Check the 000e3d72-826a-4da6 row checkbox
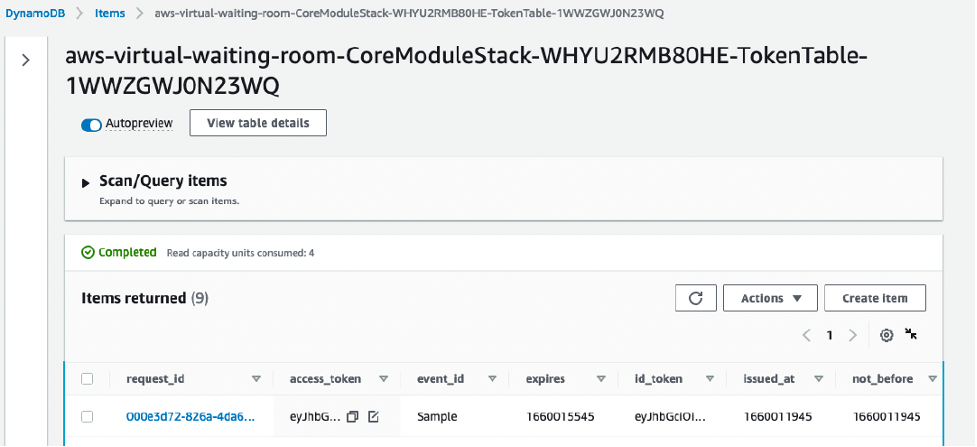 point(87,416)
